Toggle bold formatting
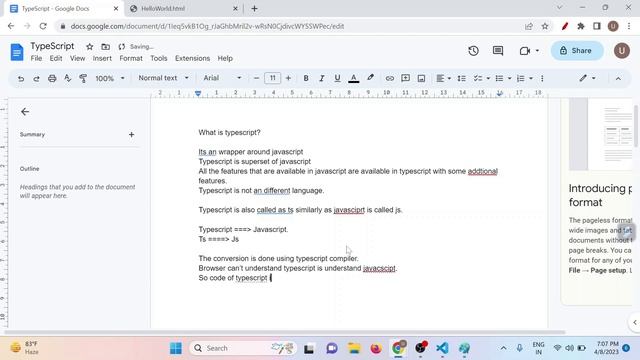The width and height of the screenshot is (640, 360). coord(306,78)
